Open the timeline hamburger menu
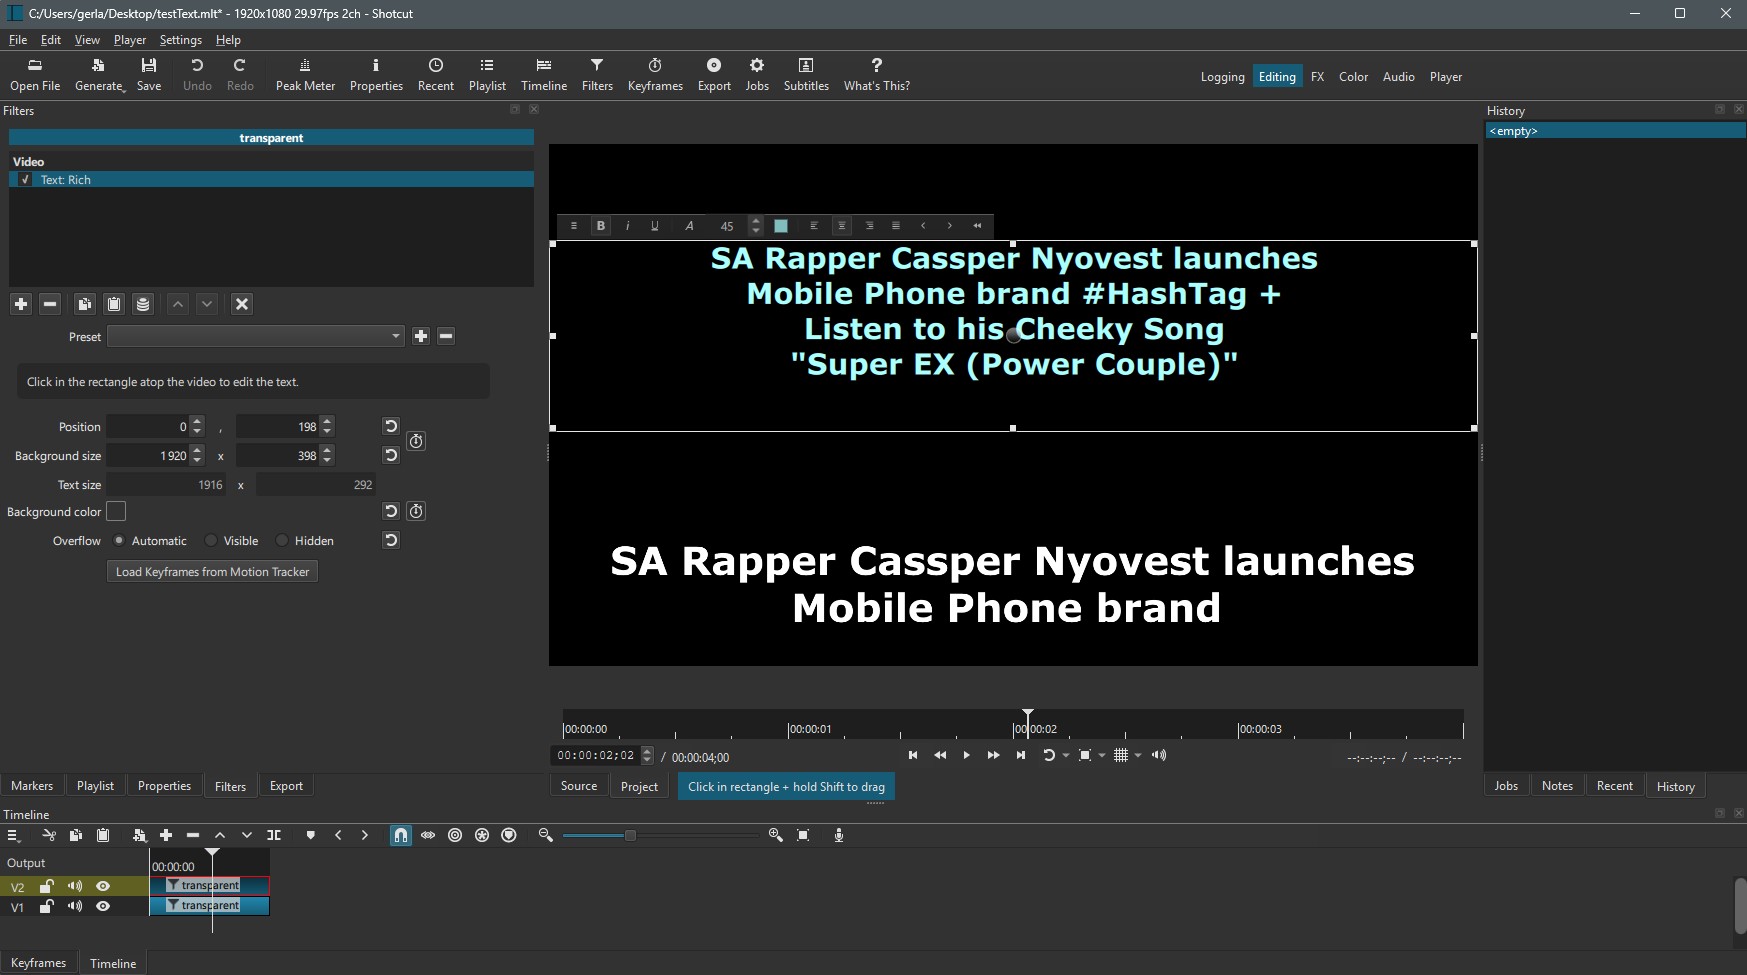 coord(14,835)
